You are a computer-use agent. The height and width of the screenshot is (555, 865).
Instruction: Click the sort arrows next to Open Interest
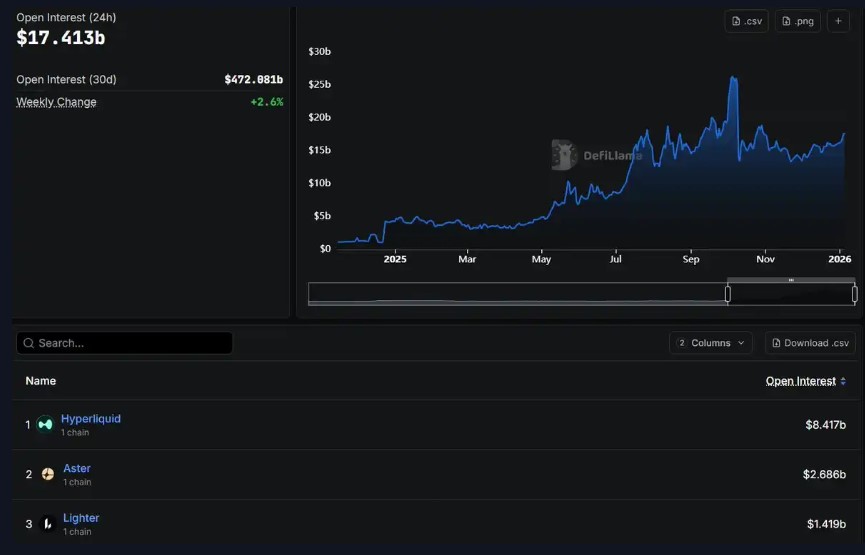click(x=843, y=381)
